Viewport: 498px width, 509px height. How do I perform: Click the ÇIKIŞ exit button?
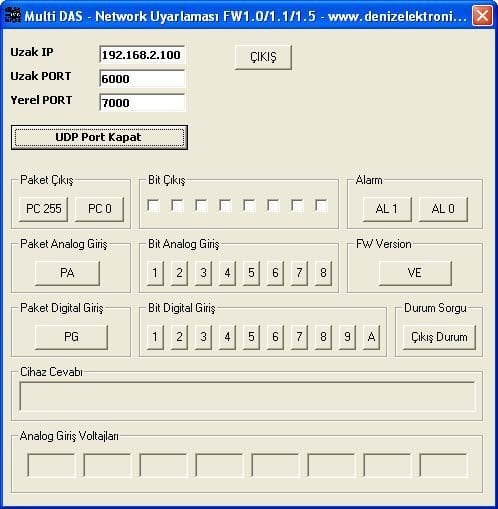pos(263,57)
